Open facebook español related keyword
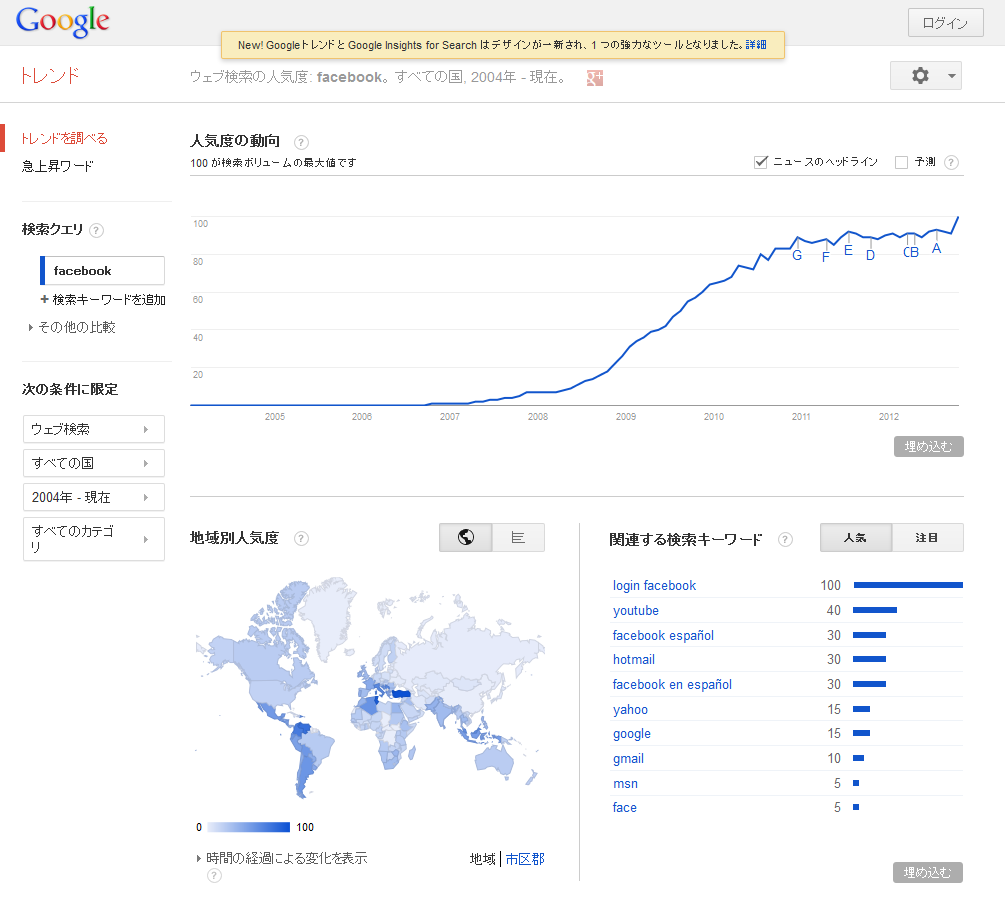This screenshot has width=1005, height=900. pyautogui.click(x=663, y=636)
